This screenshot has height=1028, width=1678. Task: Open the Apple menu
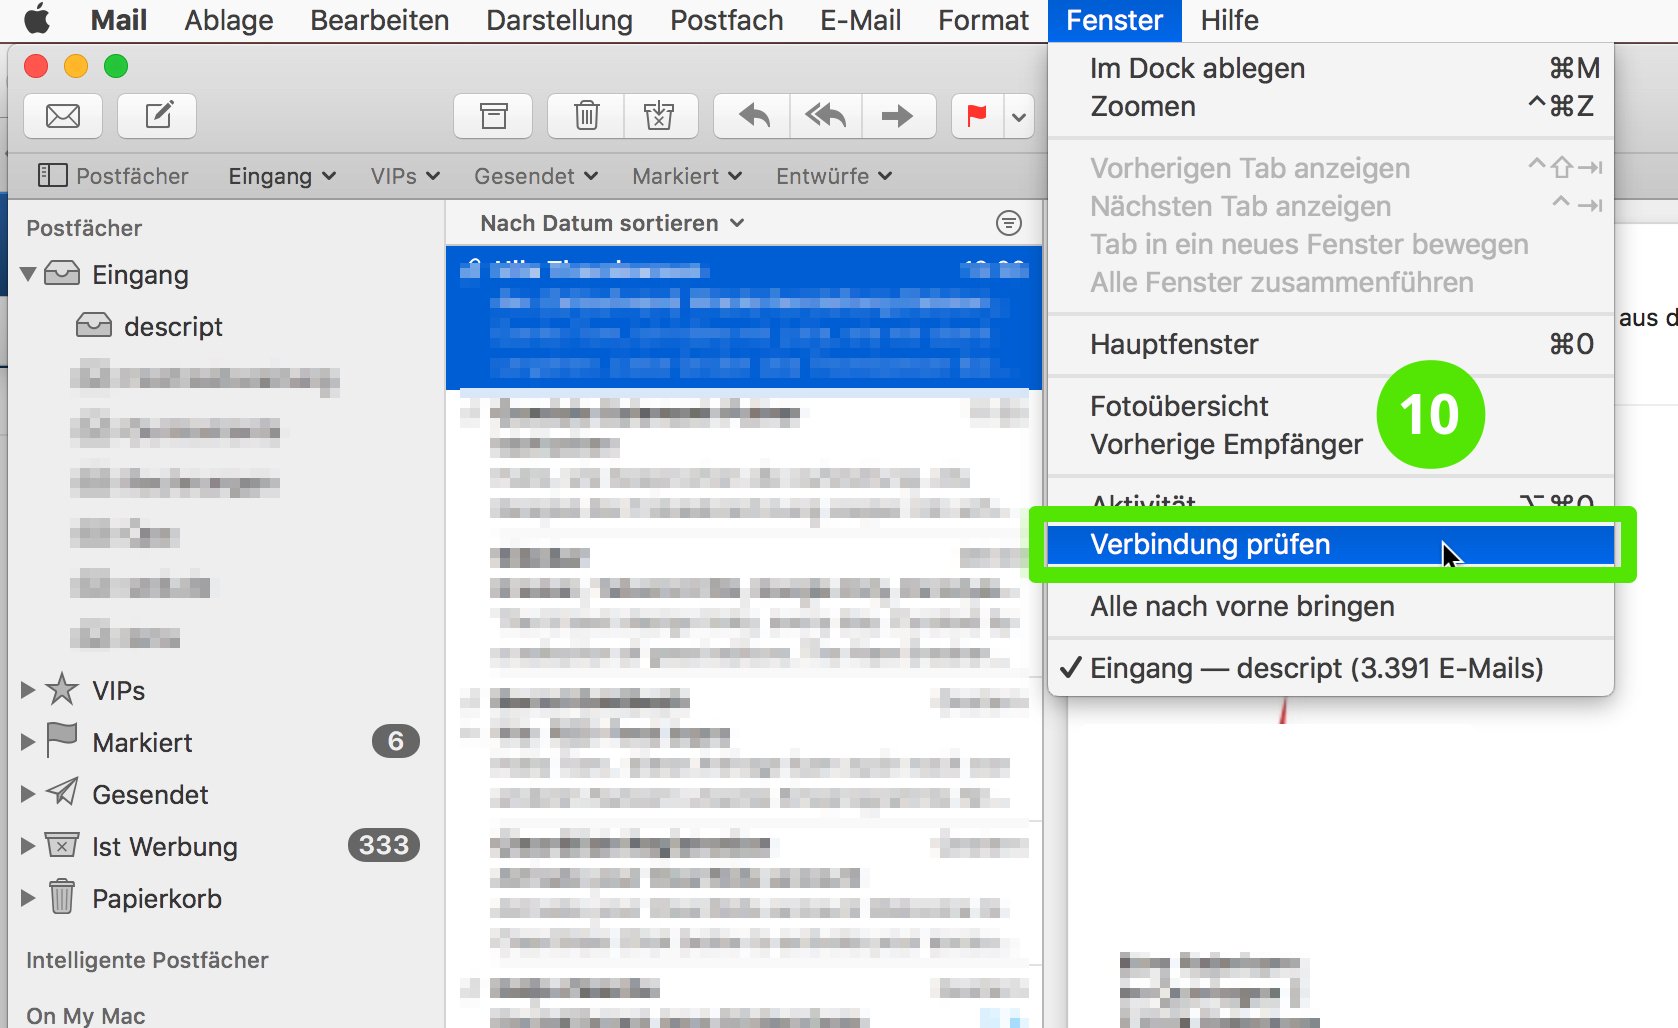pos(37,20)
